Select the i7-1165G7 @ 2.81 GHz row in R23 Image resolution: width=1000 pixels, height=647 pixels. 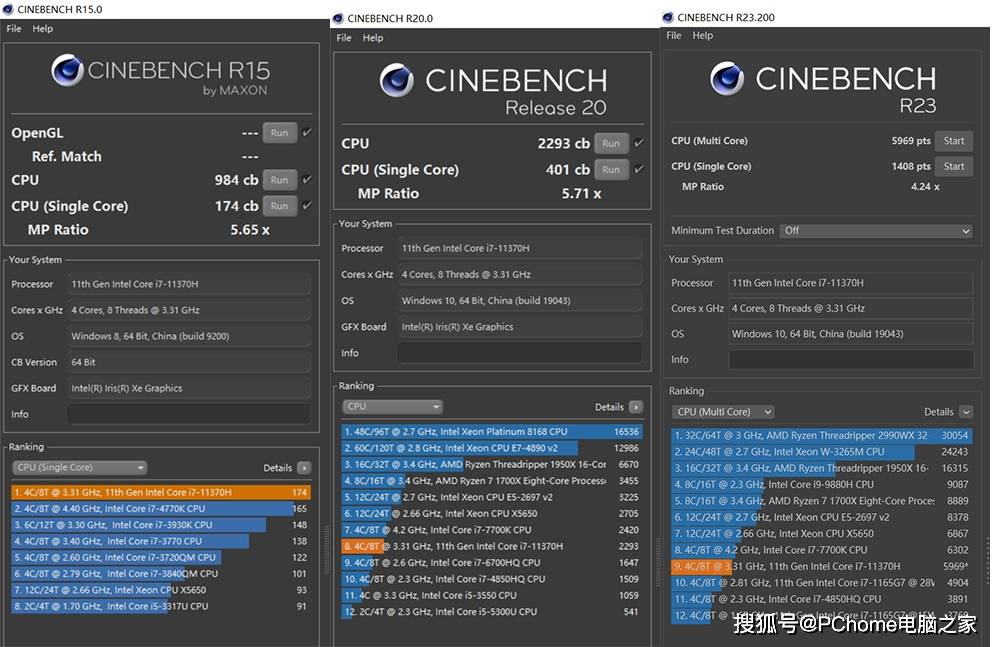tap(822, 583)
